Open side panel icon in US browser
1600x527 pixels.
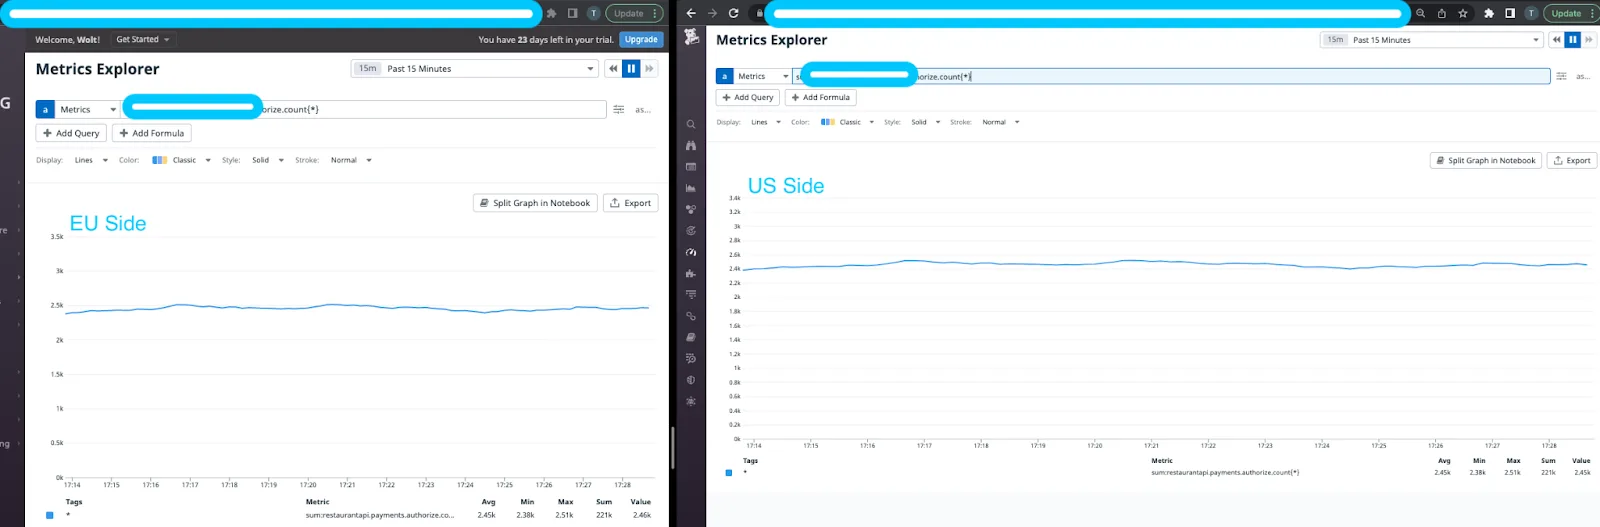point(1510,13)
